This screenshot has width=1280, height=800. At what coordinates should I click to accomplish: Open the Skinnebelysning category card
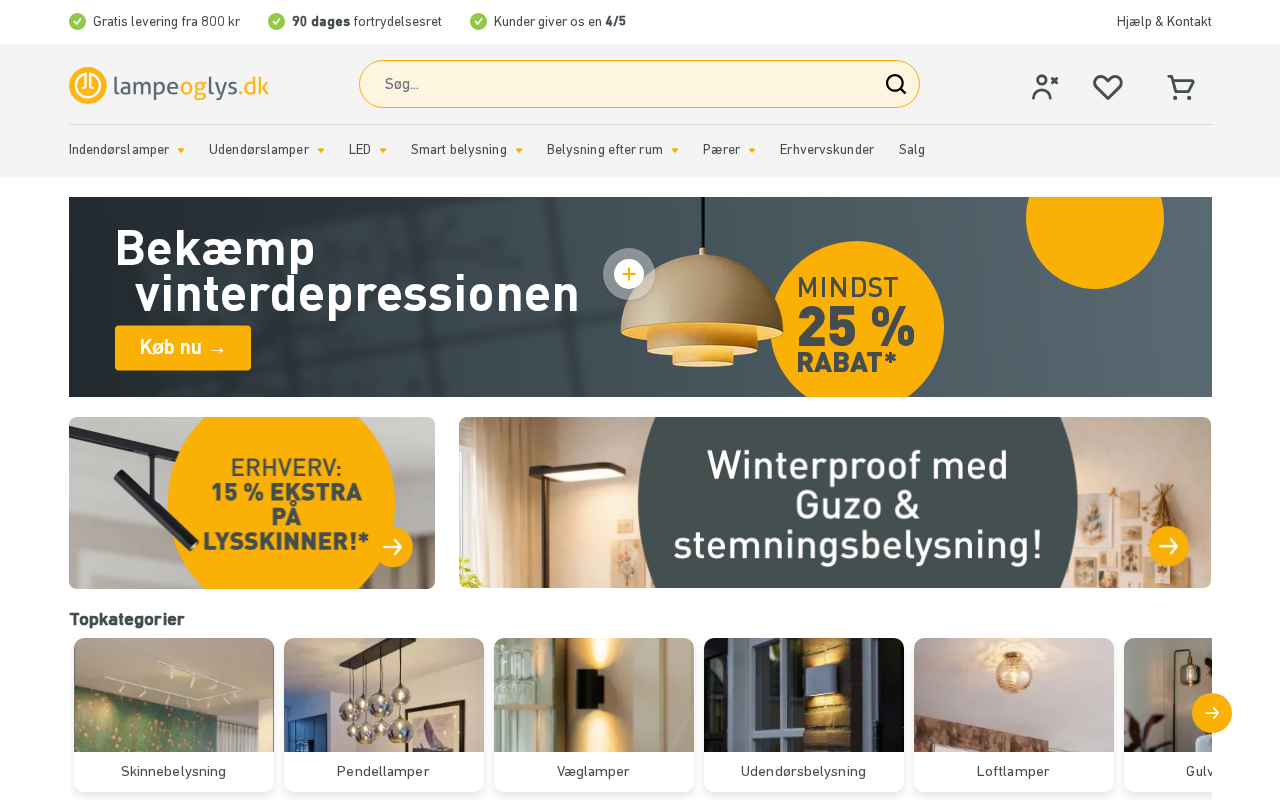tap(174, 715)
